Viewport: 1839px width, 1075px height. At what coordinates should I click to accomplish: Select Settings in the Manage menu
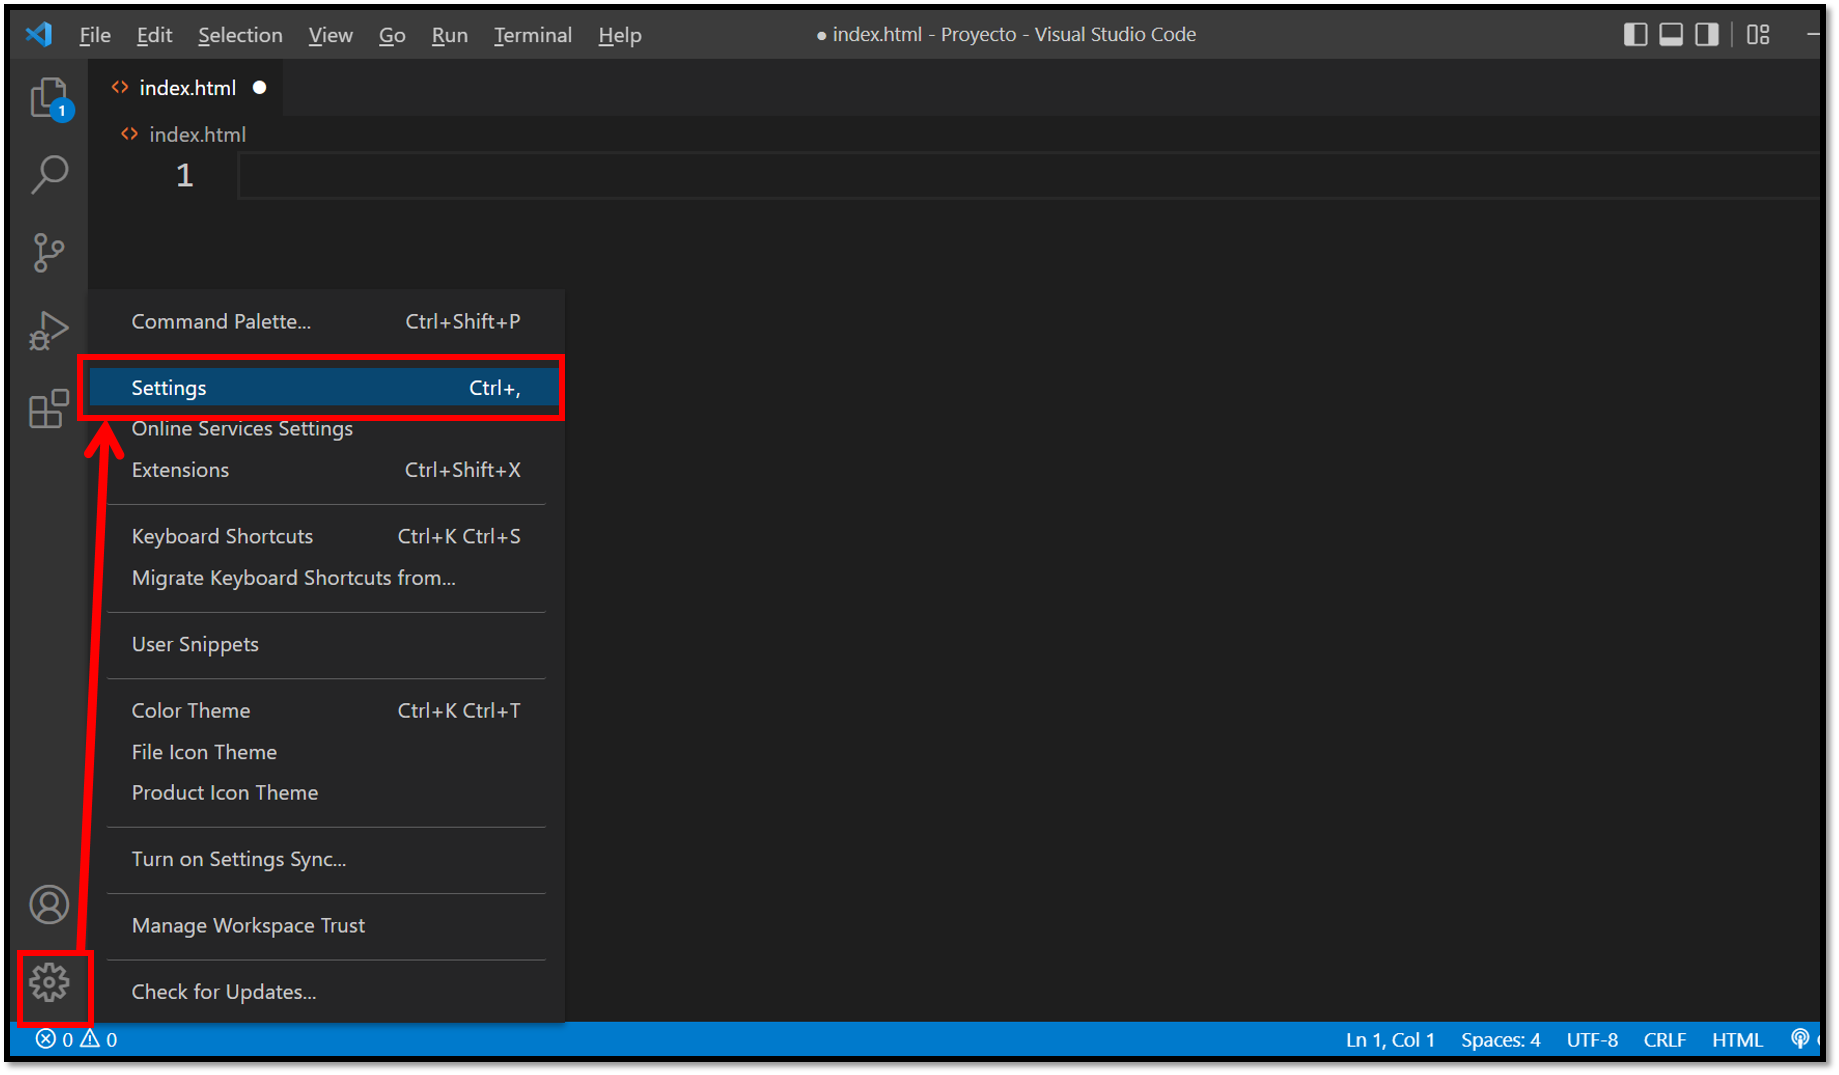[326, 388]
